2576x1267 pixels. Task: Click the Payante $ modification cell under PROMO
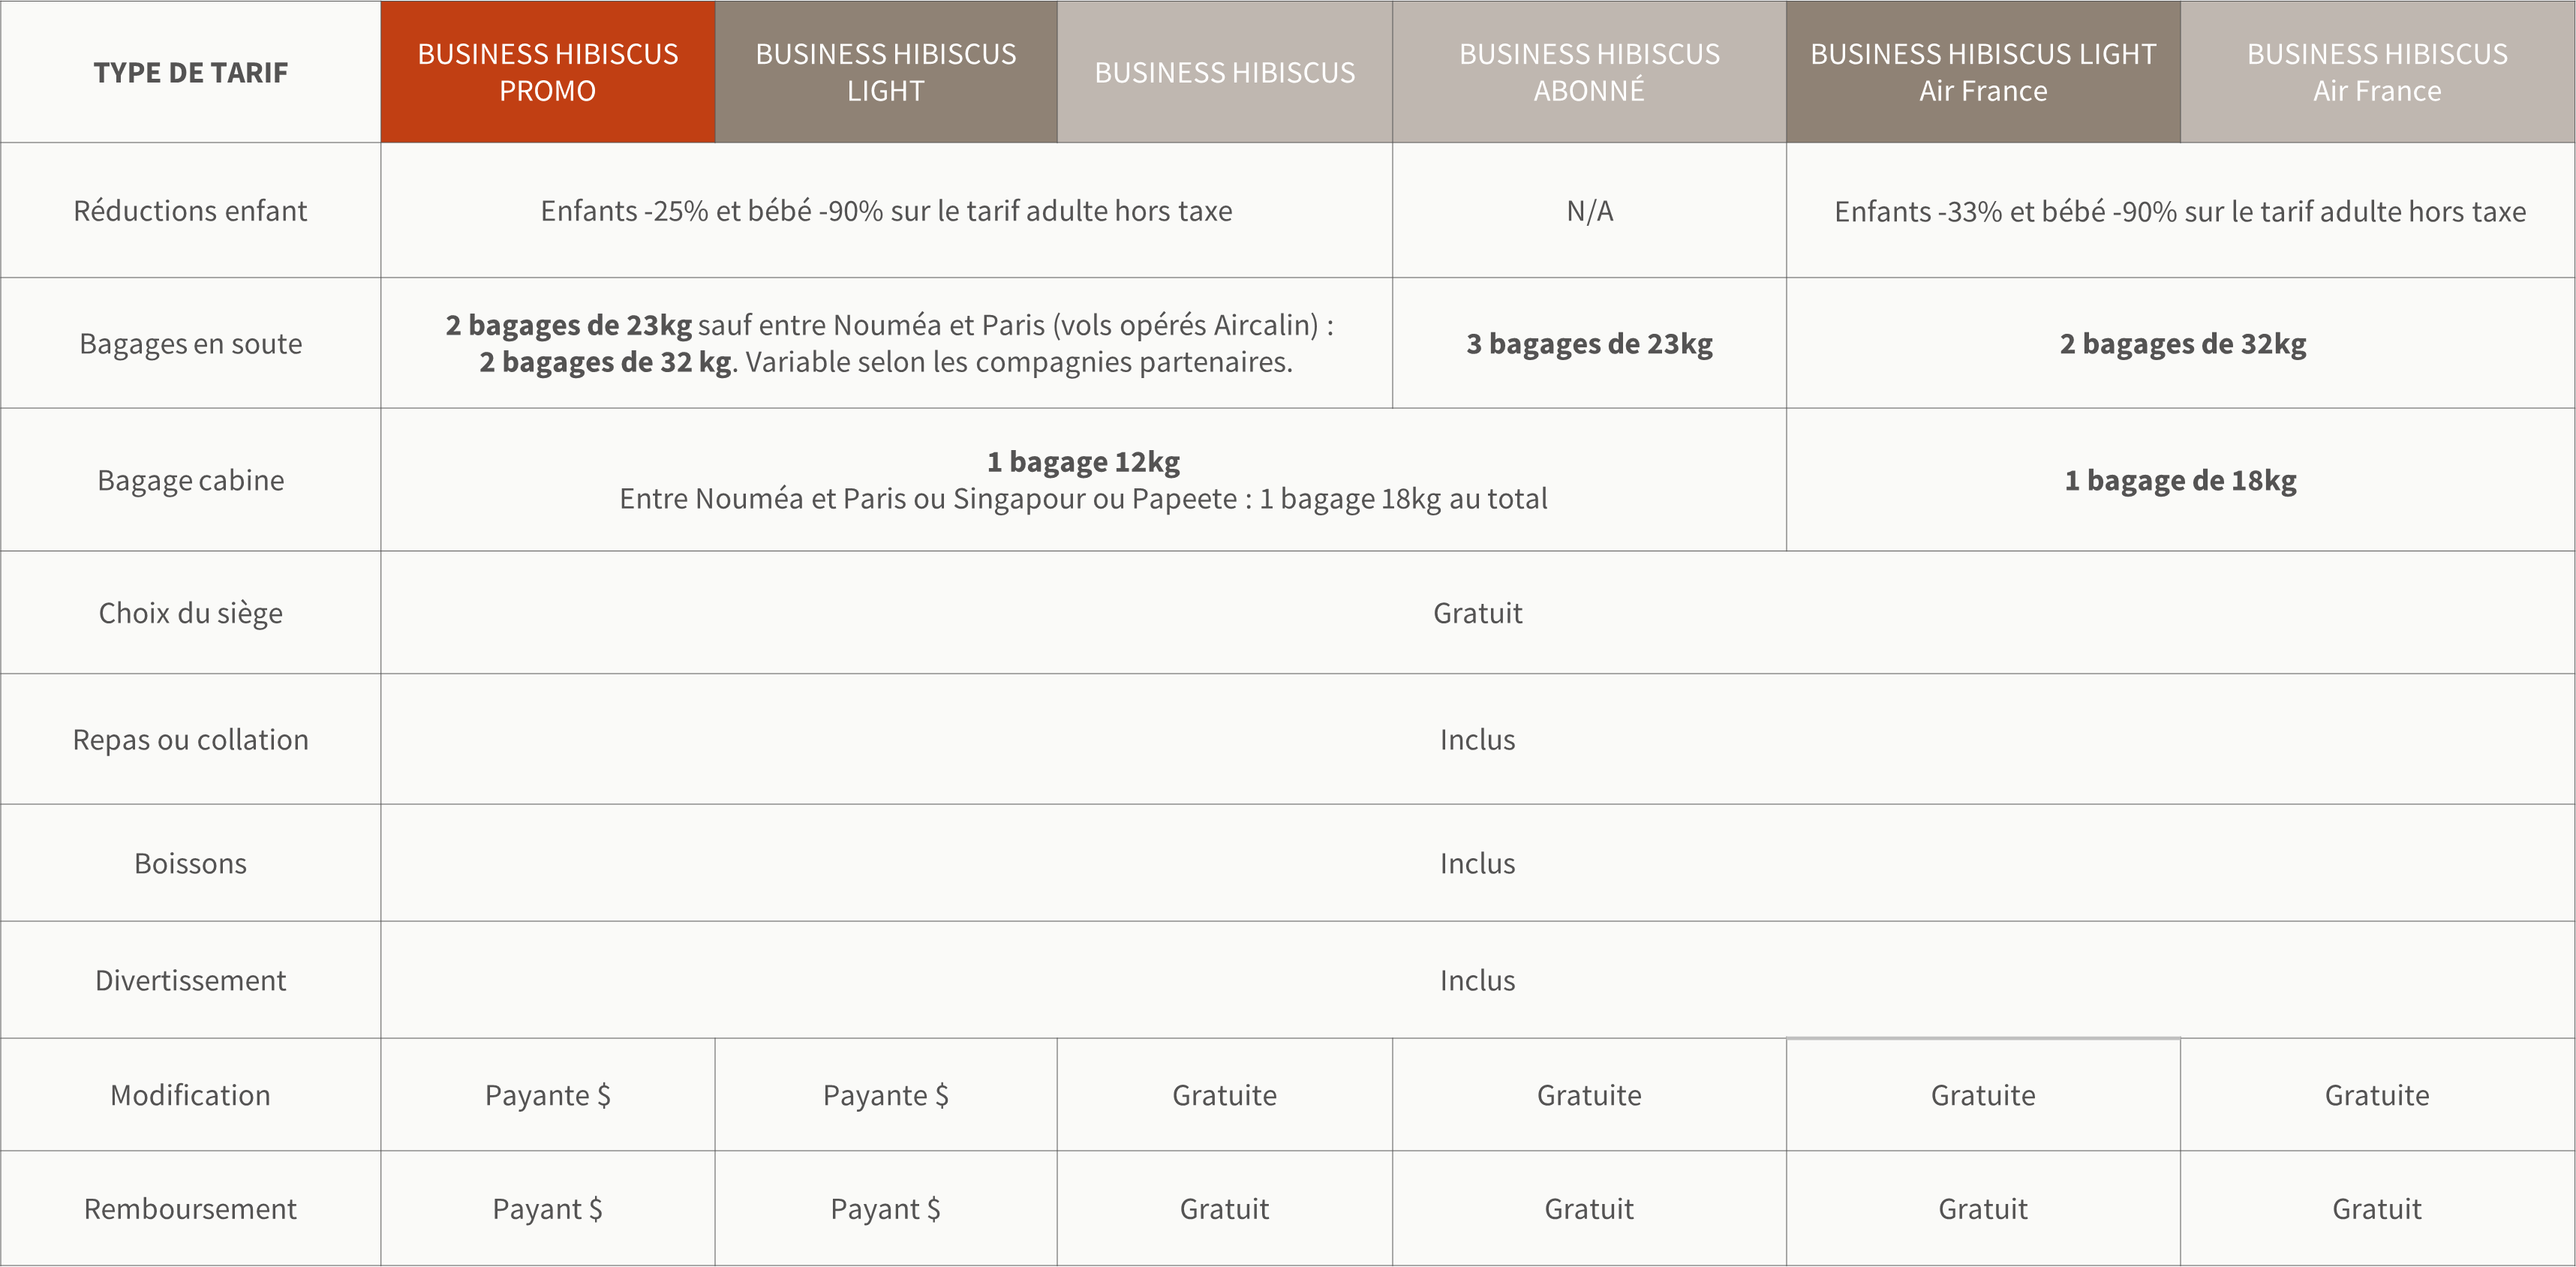coord(547,1094)
